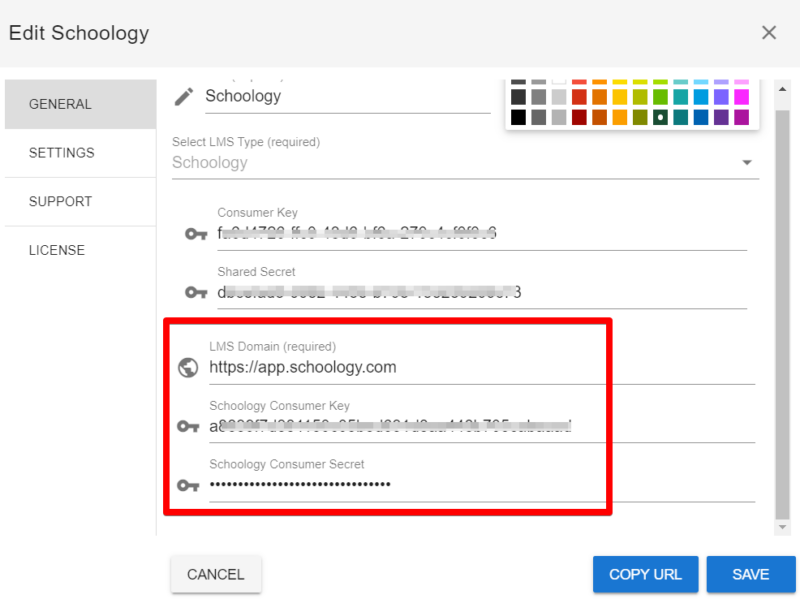Click the LMS Domain field with app.schoology.com
This screenshot has height=599, width=800.
click(x=482, y=367)
